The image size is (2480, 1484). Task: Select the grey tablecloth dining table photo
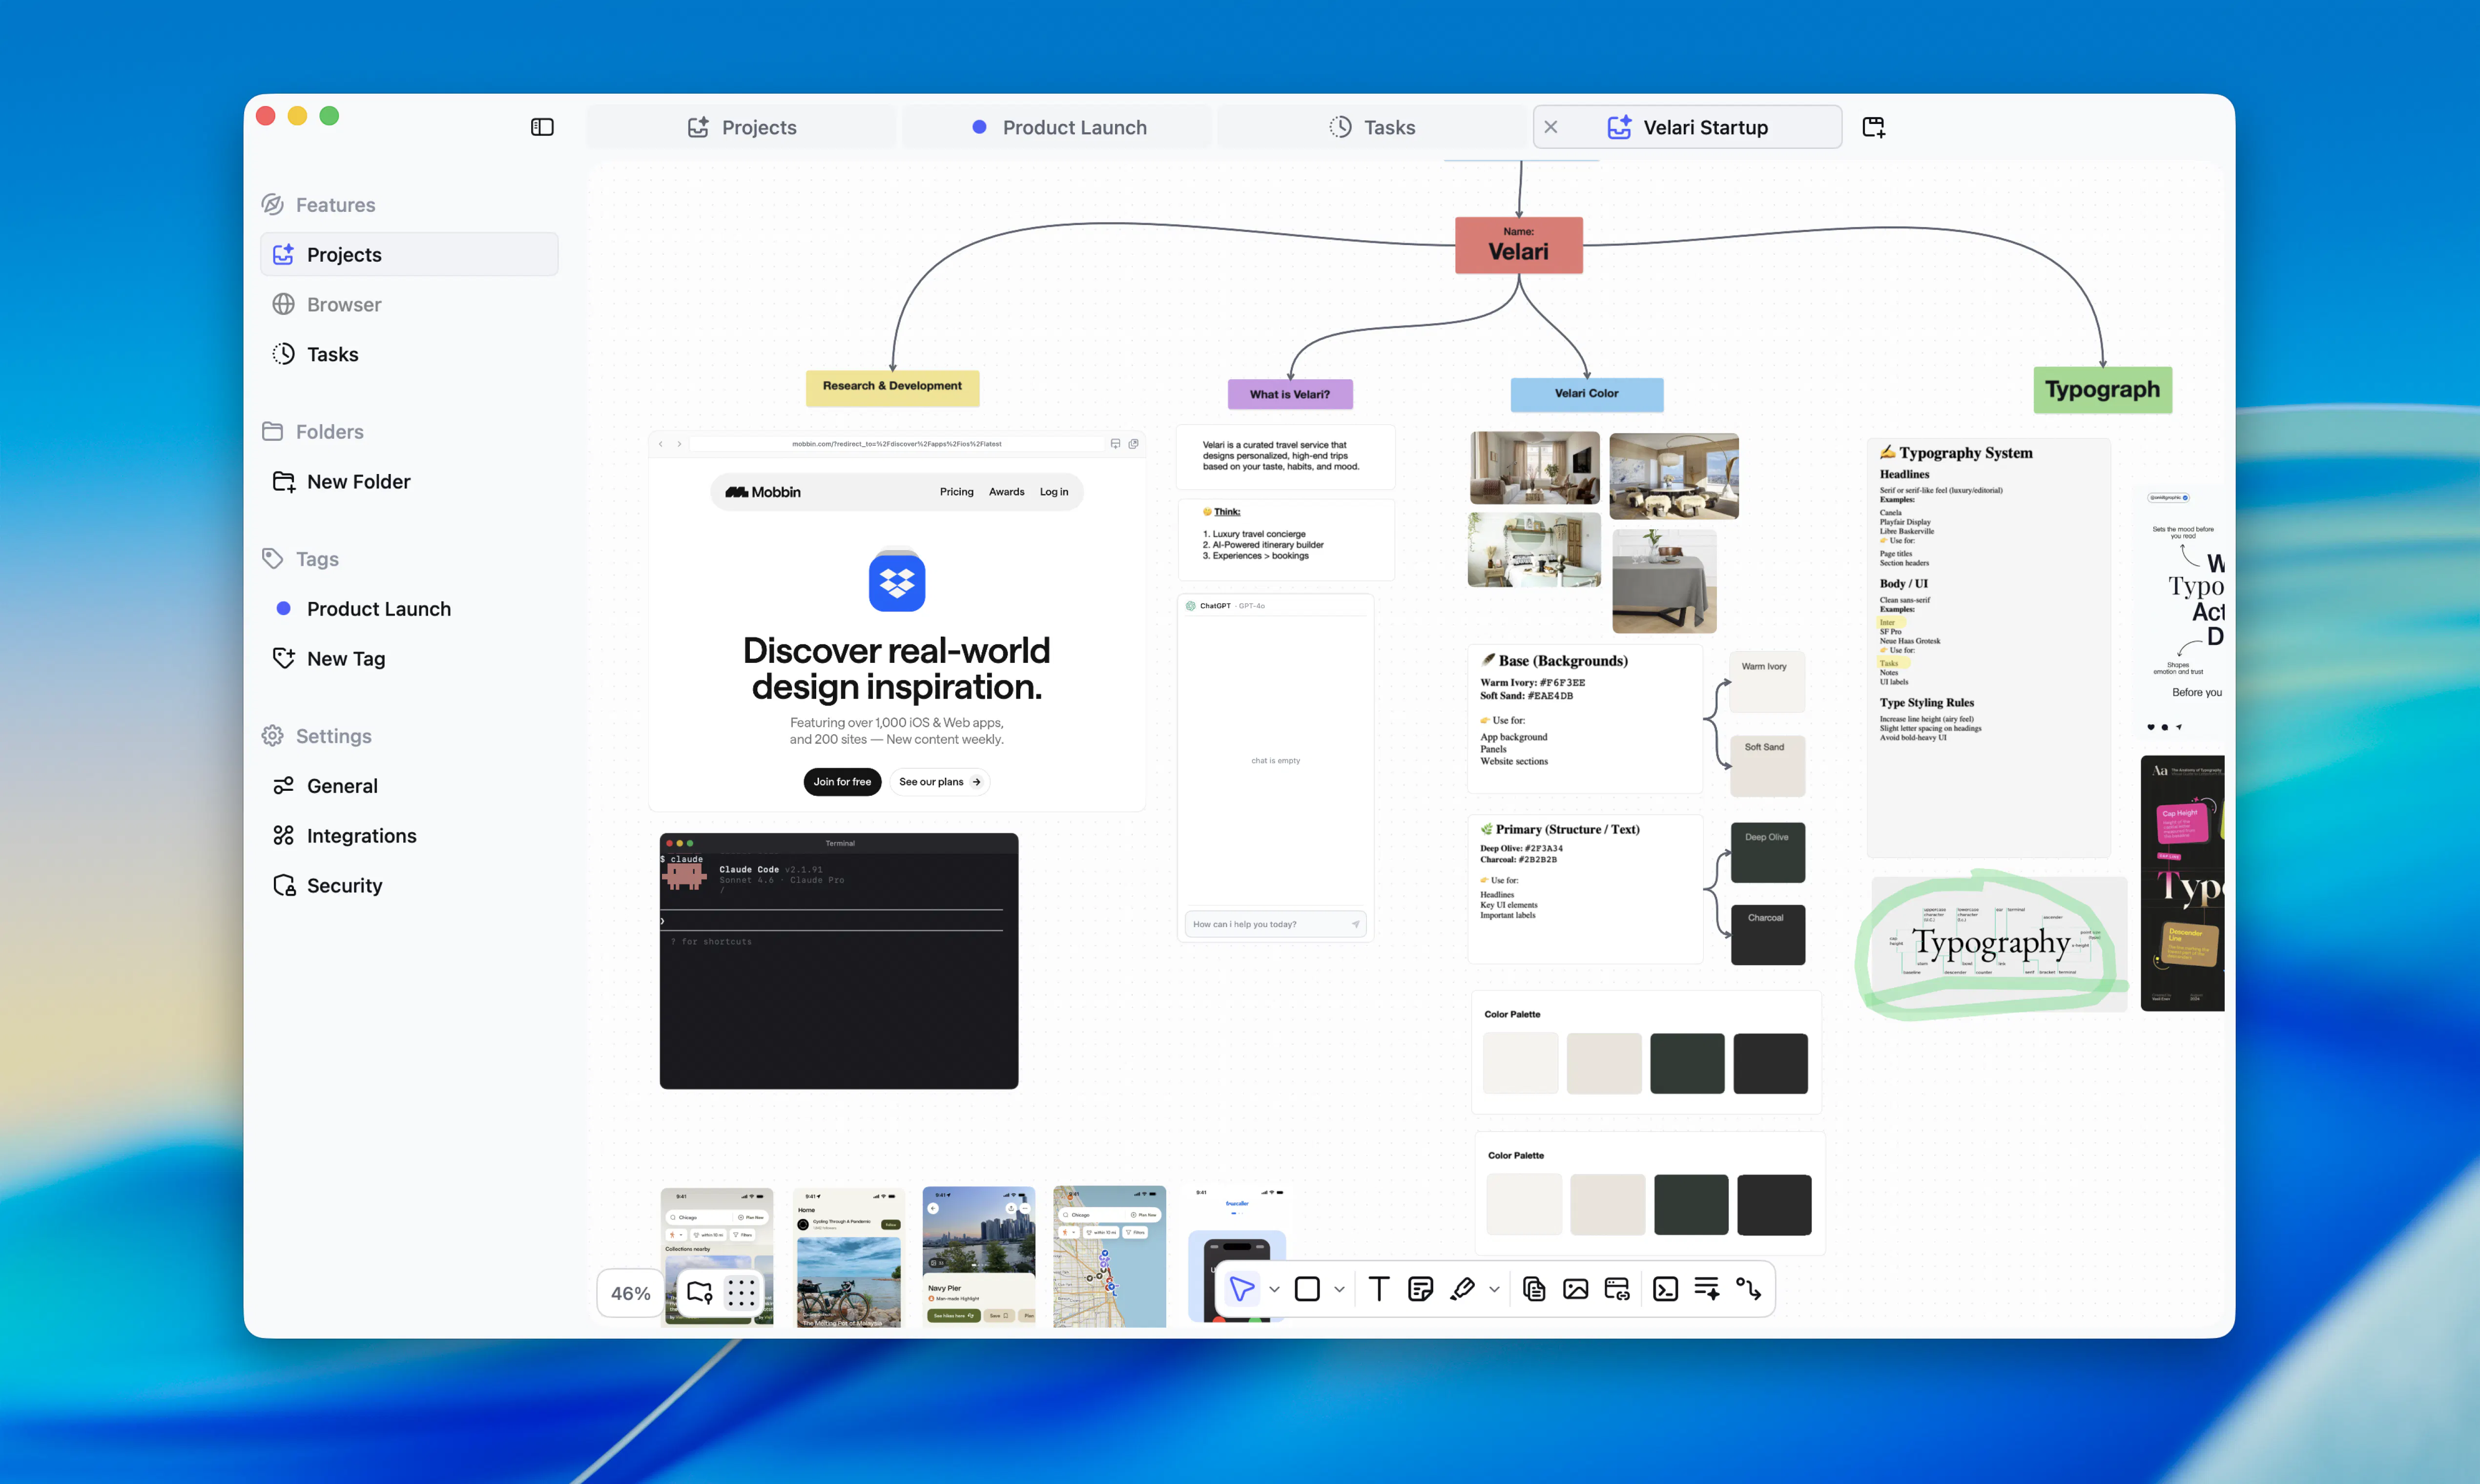pyautogui.click(x=1664, y=581)
